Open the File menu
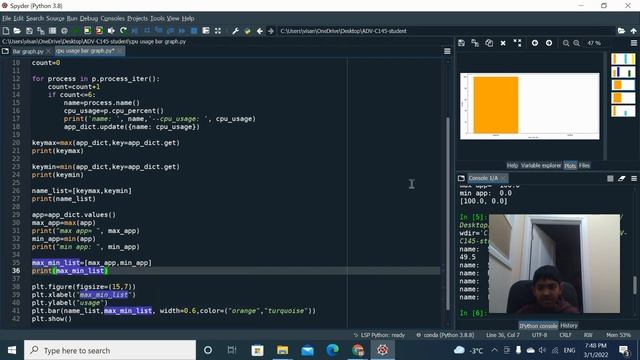This screenshot has width=640, height=360. tap(6, 18)
